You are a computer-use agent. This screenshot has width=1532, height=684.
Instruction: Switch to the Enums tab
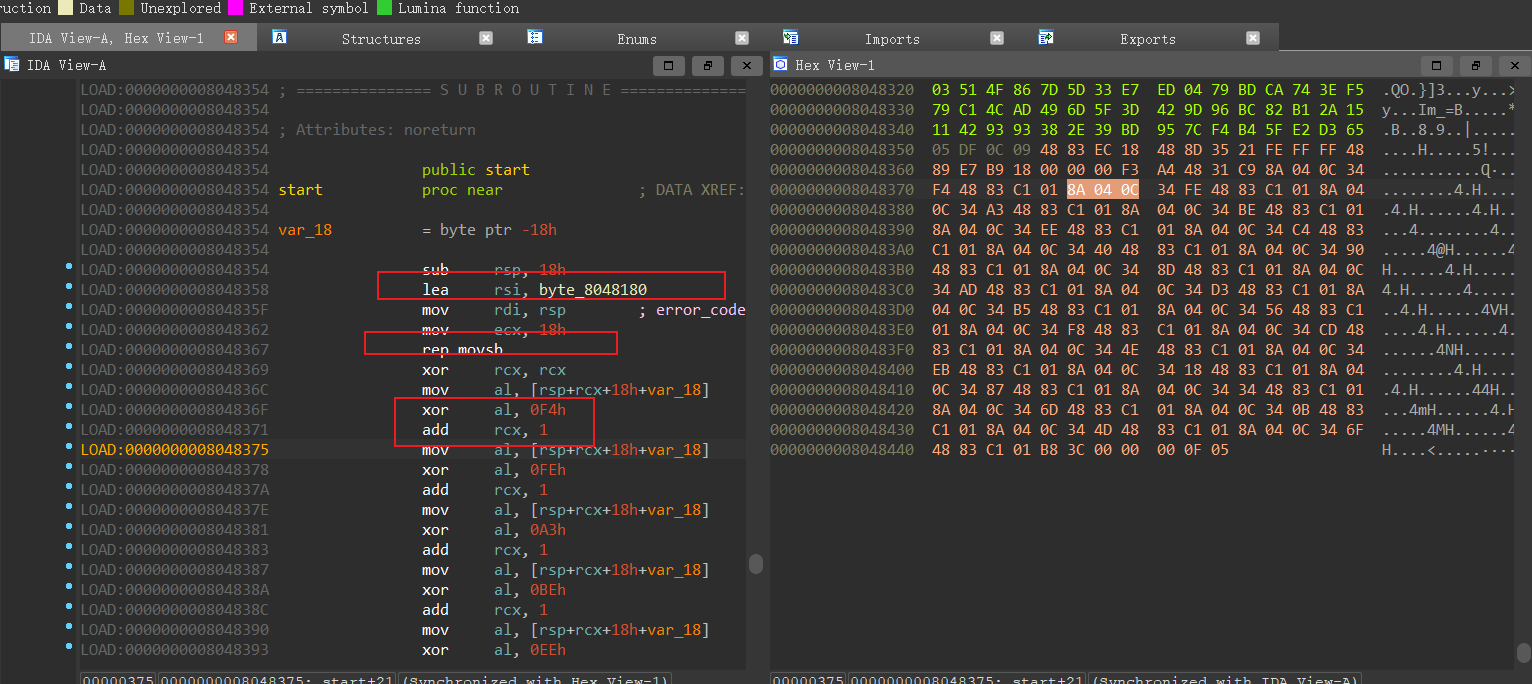[x=636, y=38]
